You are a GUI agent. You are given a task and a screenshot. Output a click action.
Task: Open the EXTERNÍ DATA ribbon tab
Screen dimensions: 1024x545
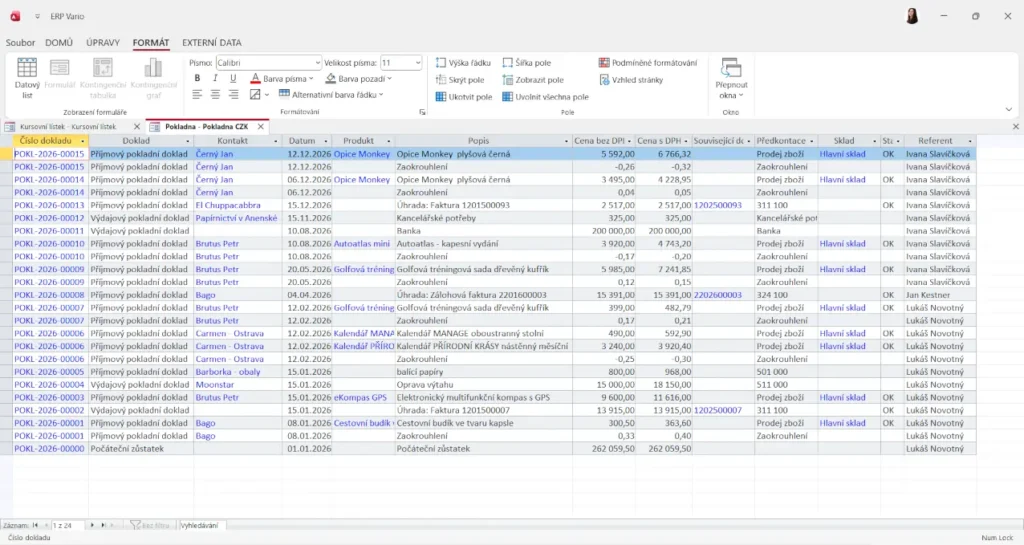[x=211, y=43]
